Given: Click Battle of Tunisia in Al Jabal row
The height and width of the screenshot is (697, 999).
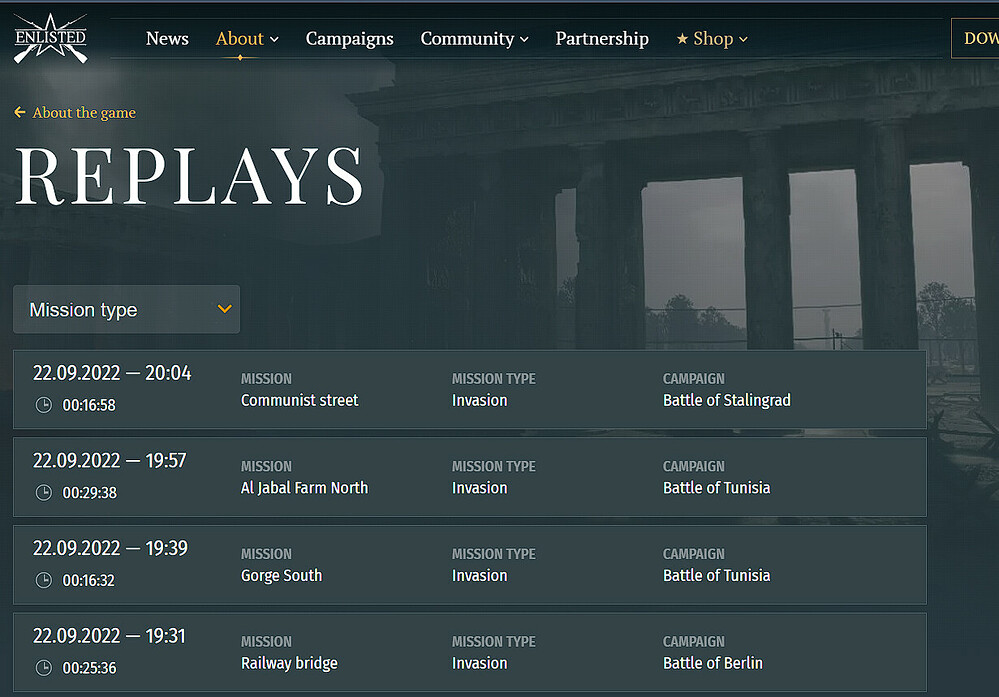Looking at the screenshot, I should click(717, 488).
